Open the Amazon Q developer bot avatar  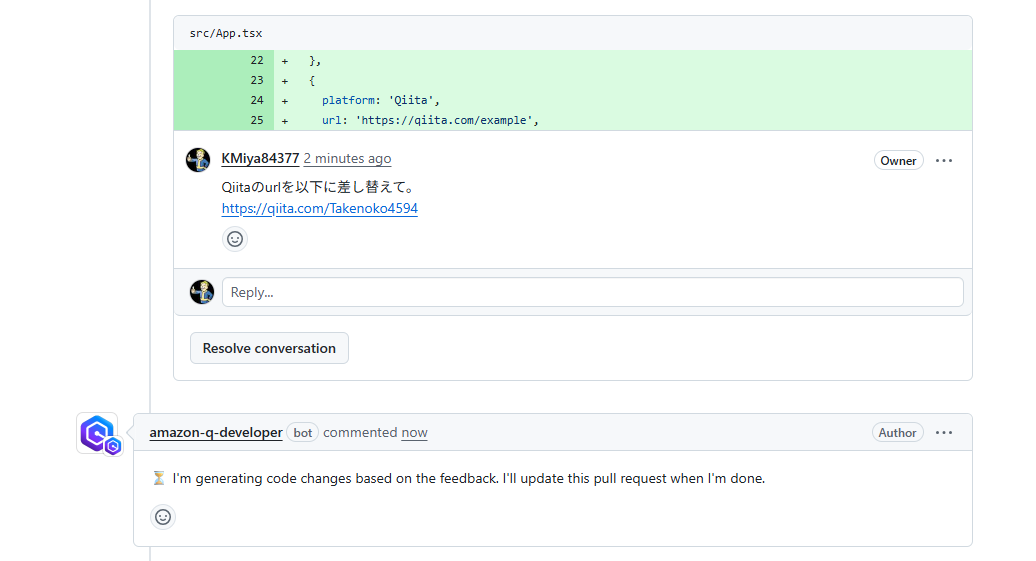tap(98, 434)
